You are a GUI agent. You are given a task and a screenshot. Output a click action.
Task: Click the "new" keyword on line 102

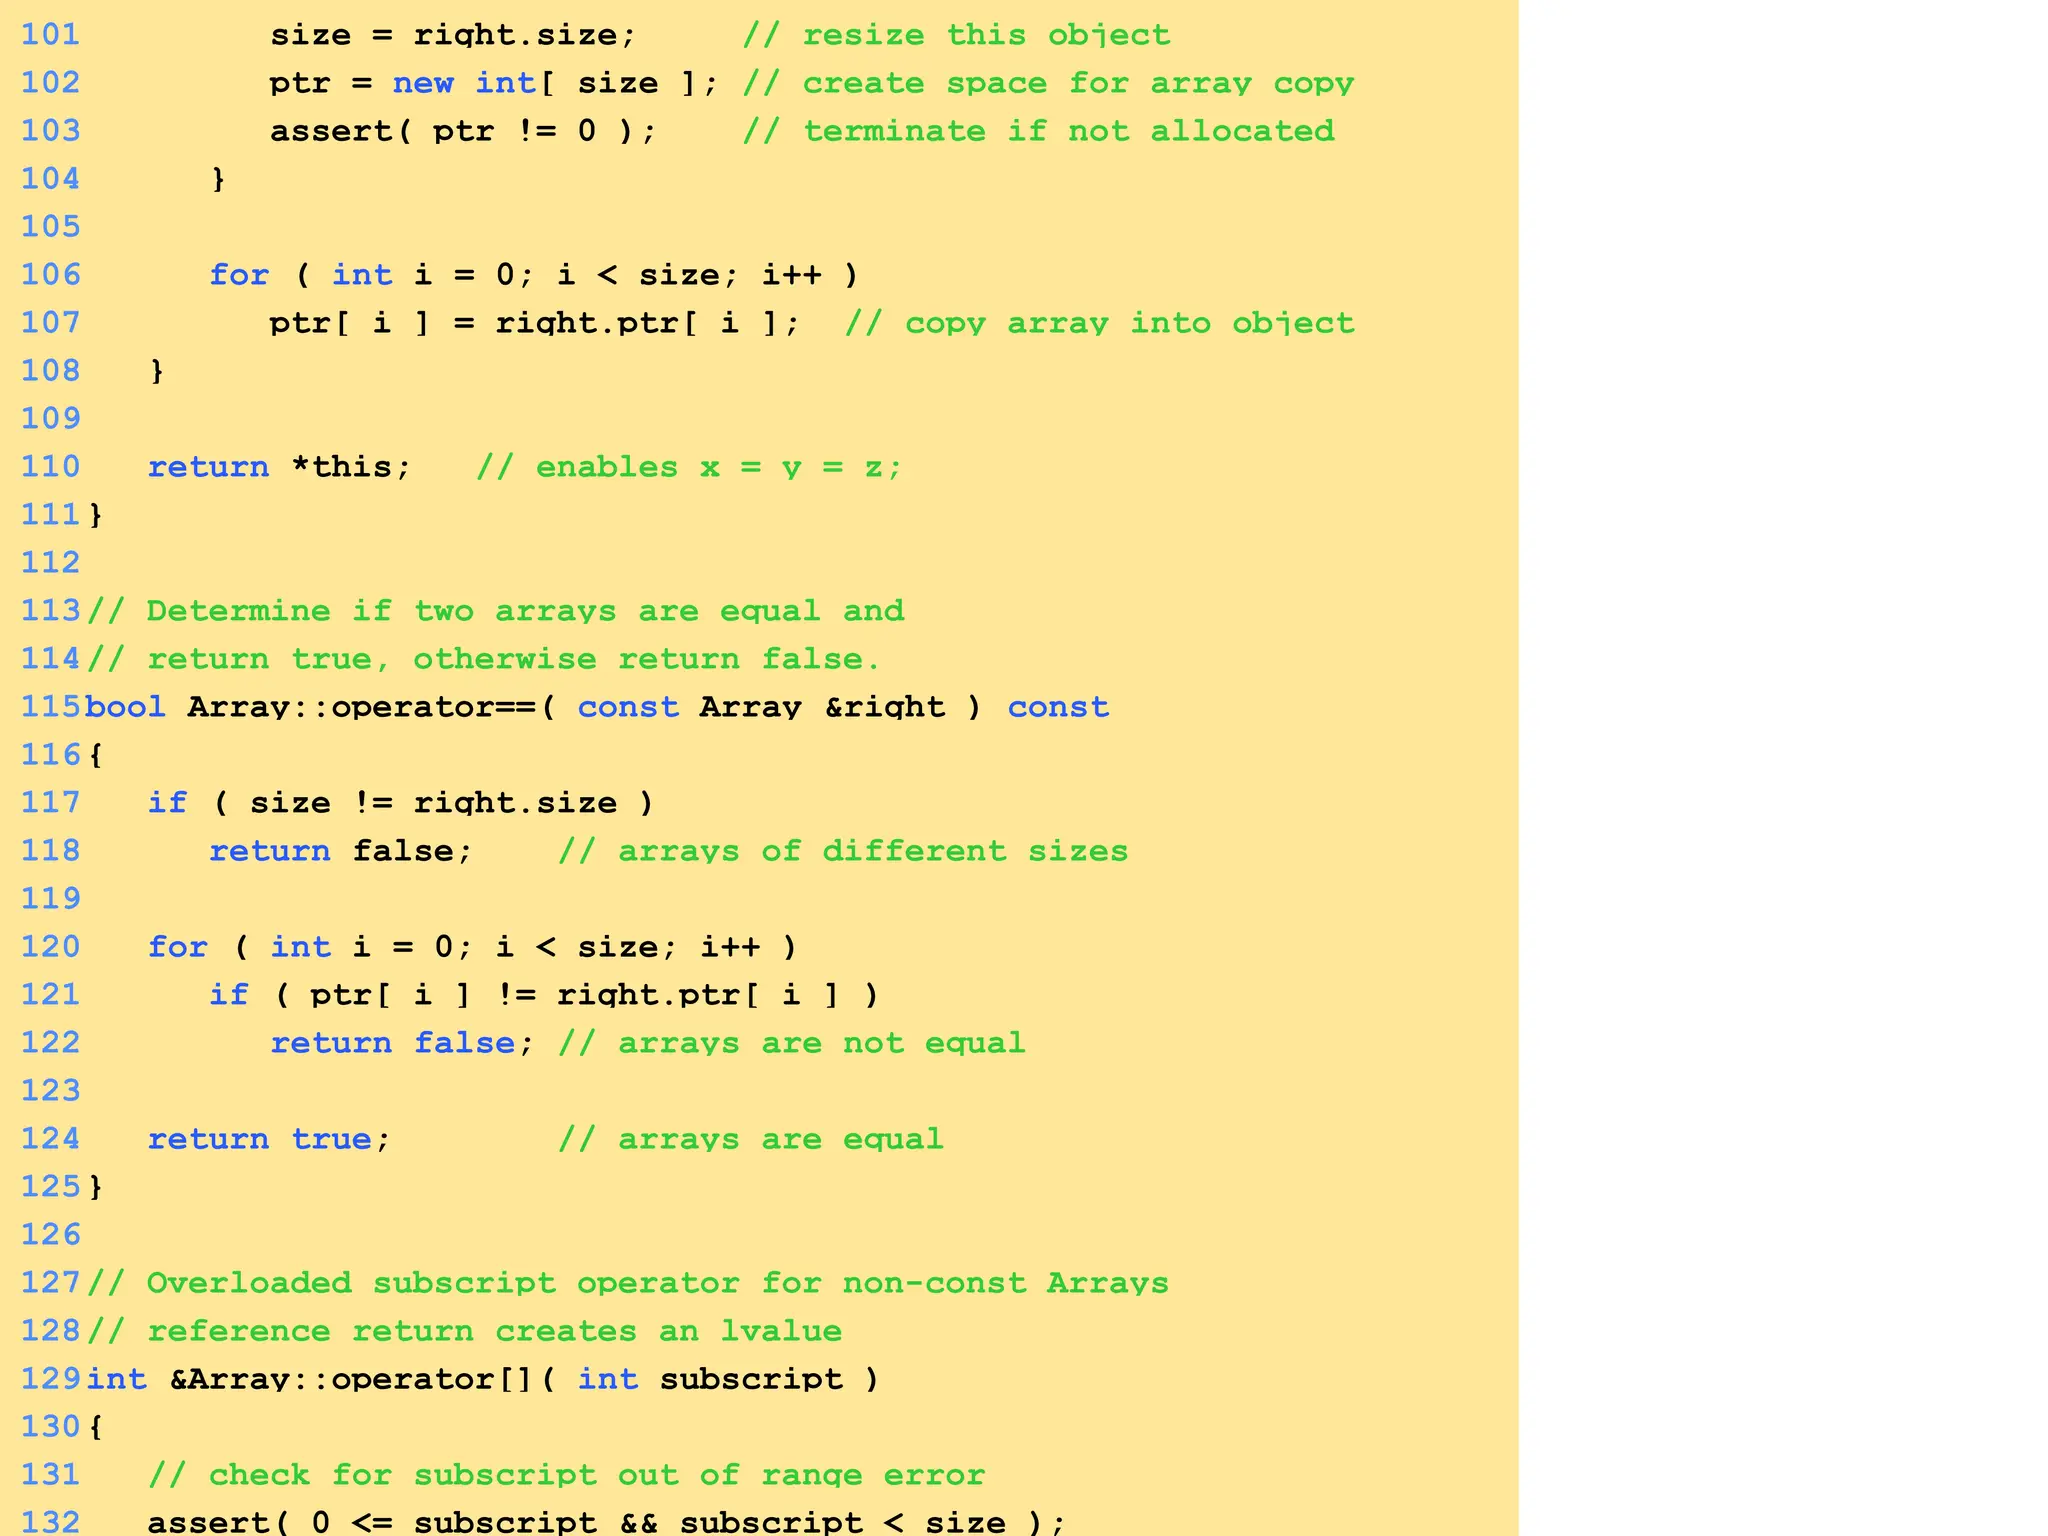[x=422, y=83]
